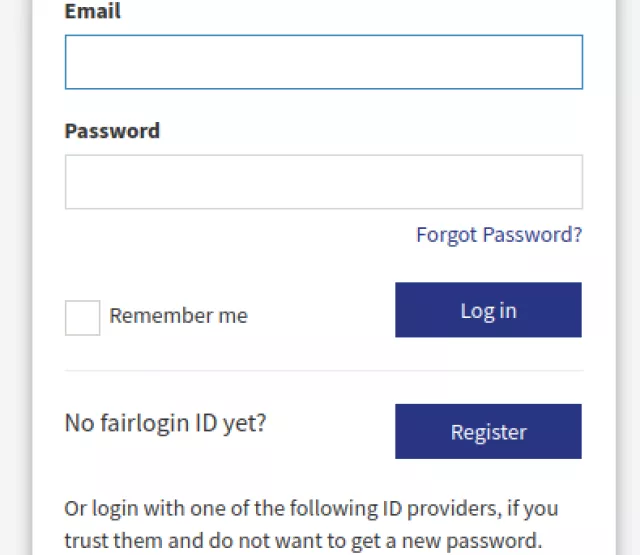Click the bold Email field label

tap(92, 12)
